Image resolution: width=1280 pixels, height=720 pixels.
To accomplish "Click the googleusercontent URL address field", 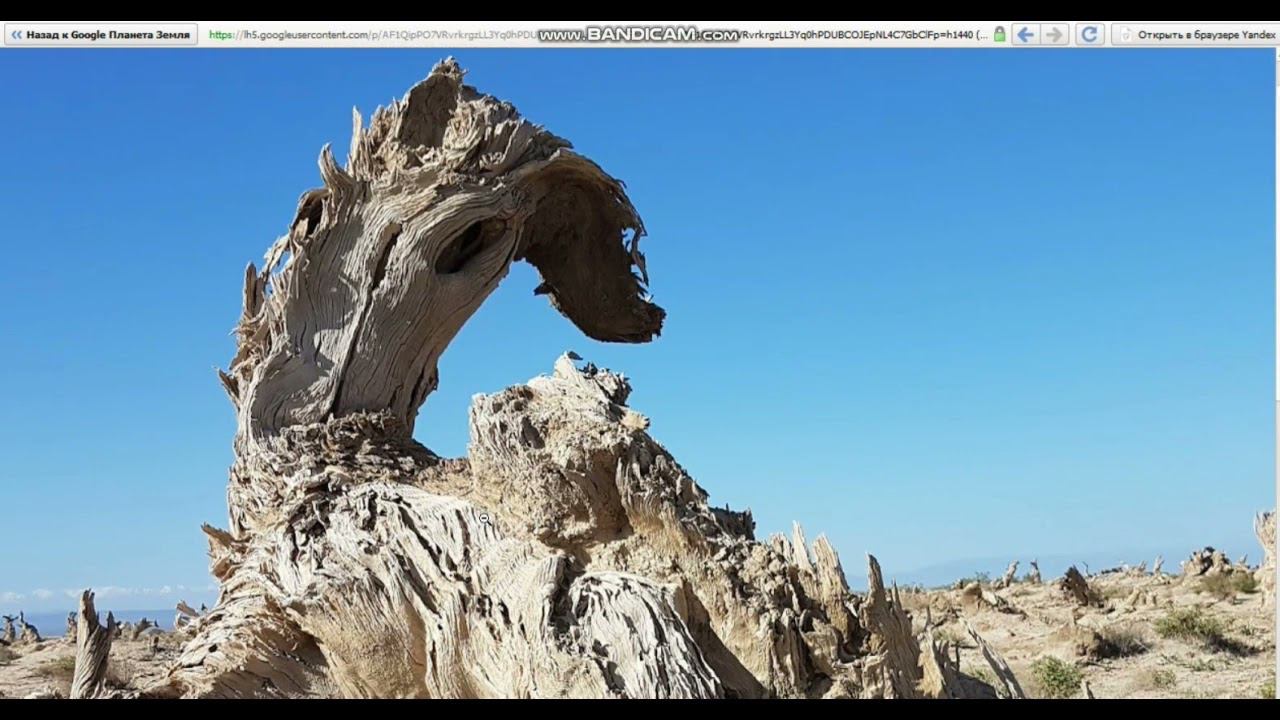I will click(x=598, y=35).
